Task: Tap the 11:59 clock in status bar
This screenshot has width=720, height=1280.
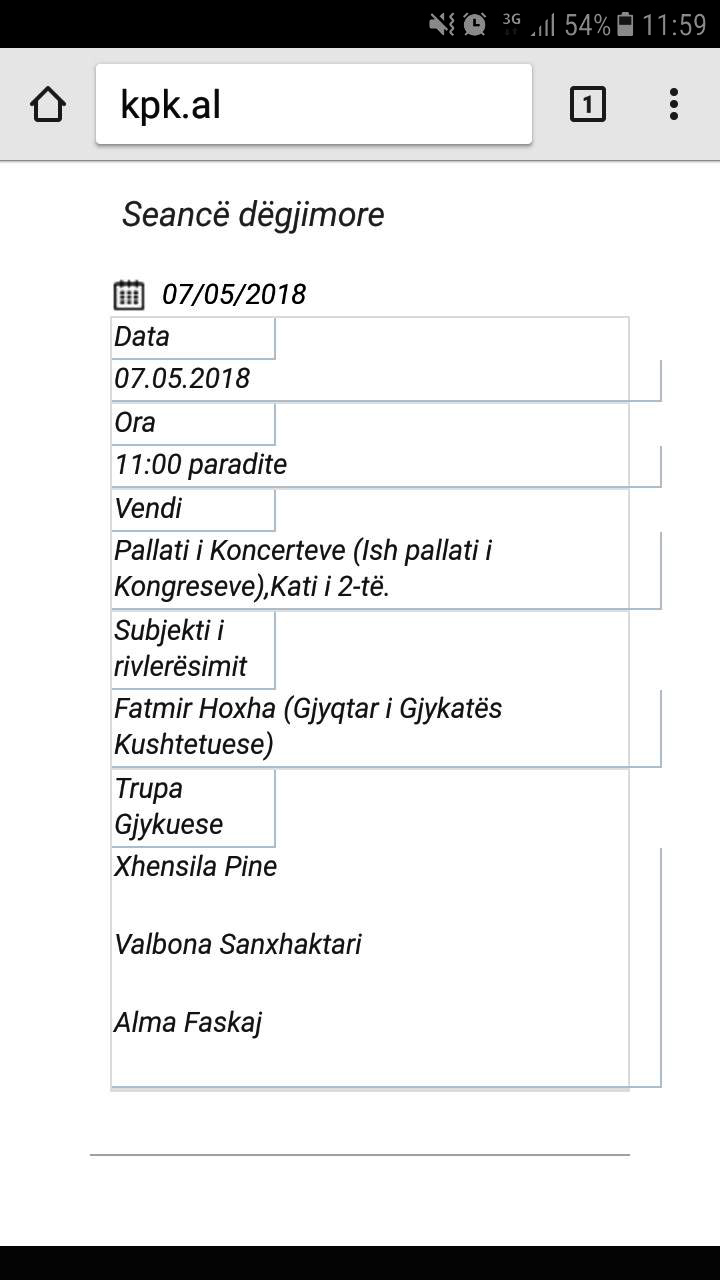Action: coord(674,24)
